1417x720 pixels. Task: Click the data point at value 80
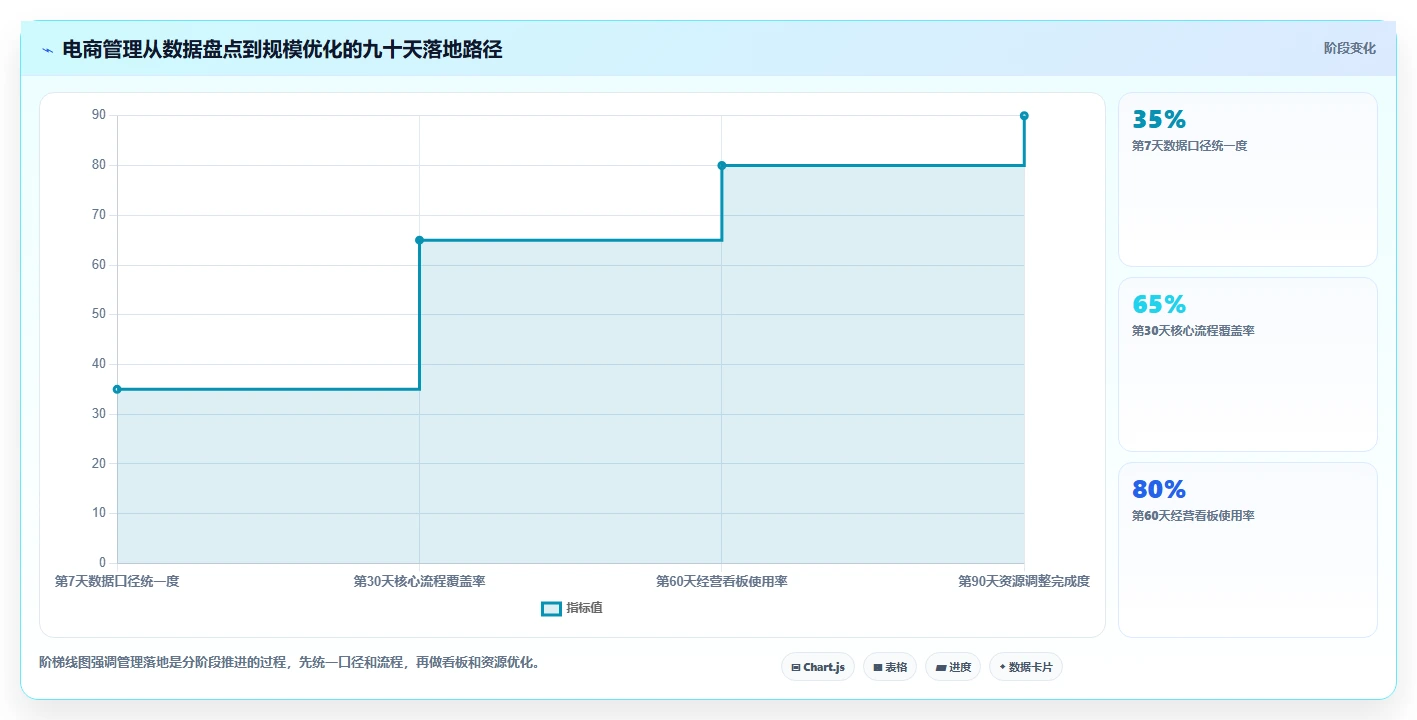[x=722, y=165]
